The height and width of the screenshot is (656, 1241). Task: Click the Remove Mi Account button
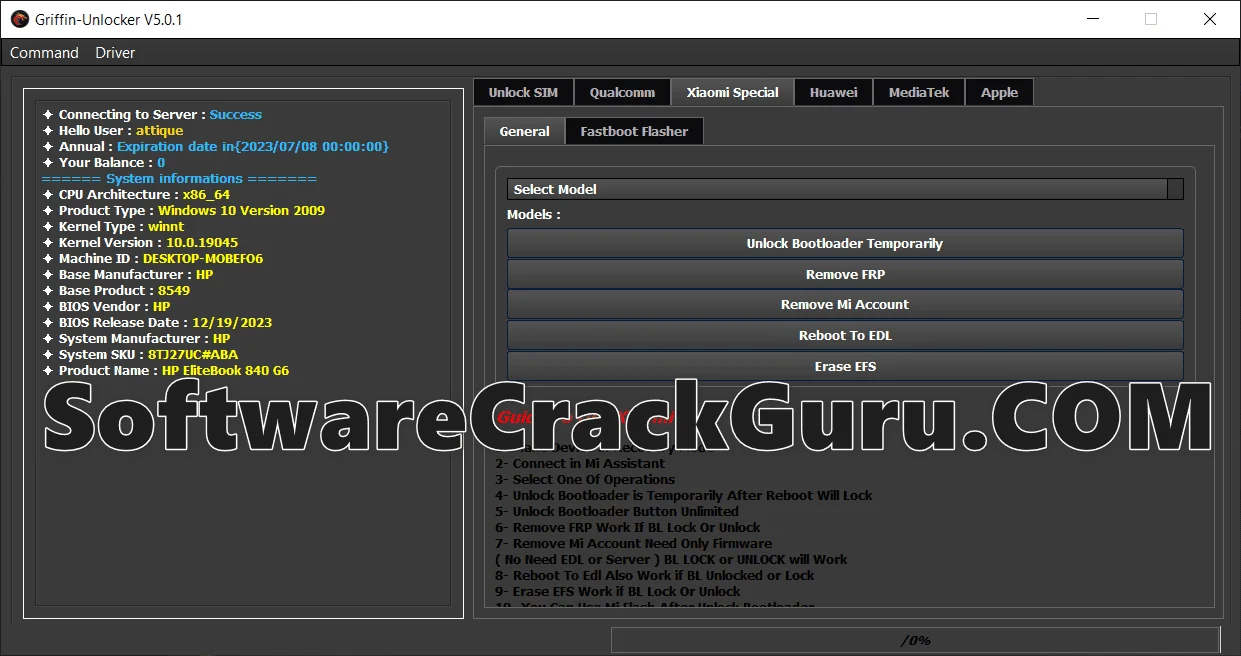point(845,304)
